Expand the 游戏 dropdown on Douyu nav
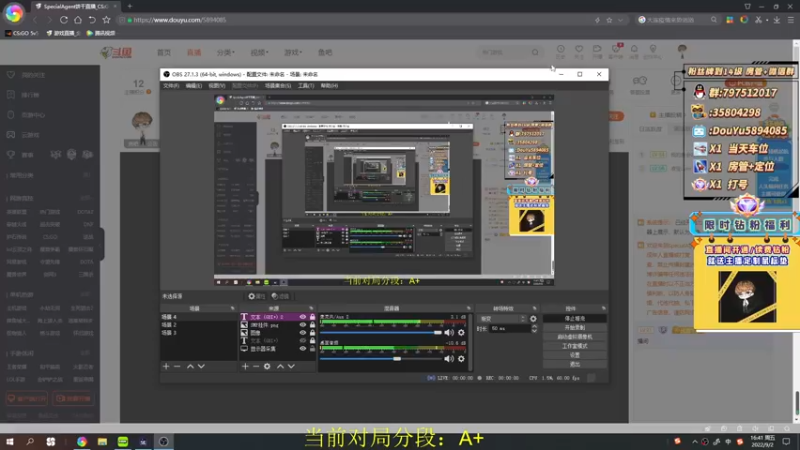The image size is (800, 450). click(293, 53)
